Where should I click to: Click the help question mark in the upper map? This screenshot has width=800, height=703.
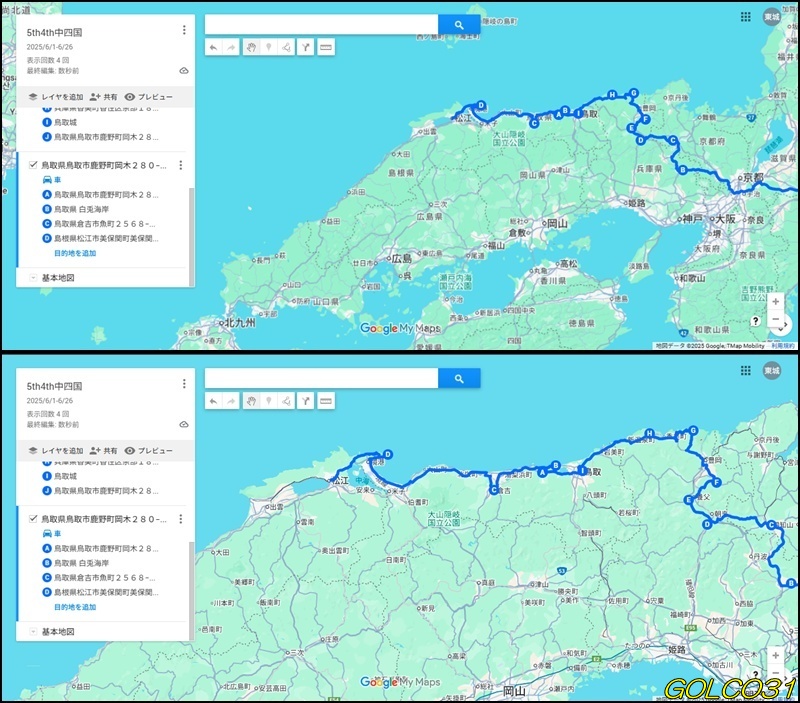755,321
